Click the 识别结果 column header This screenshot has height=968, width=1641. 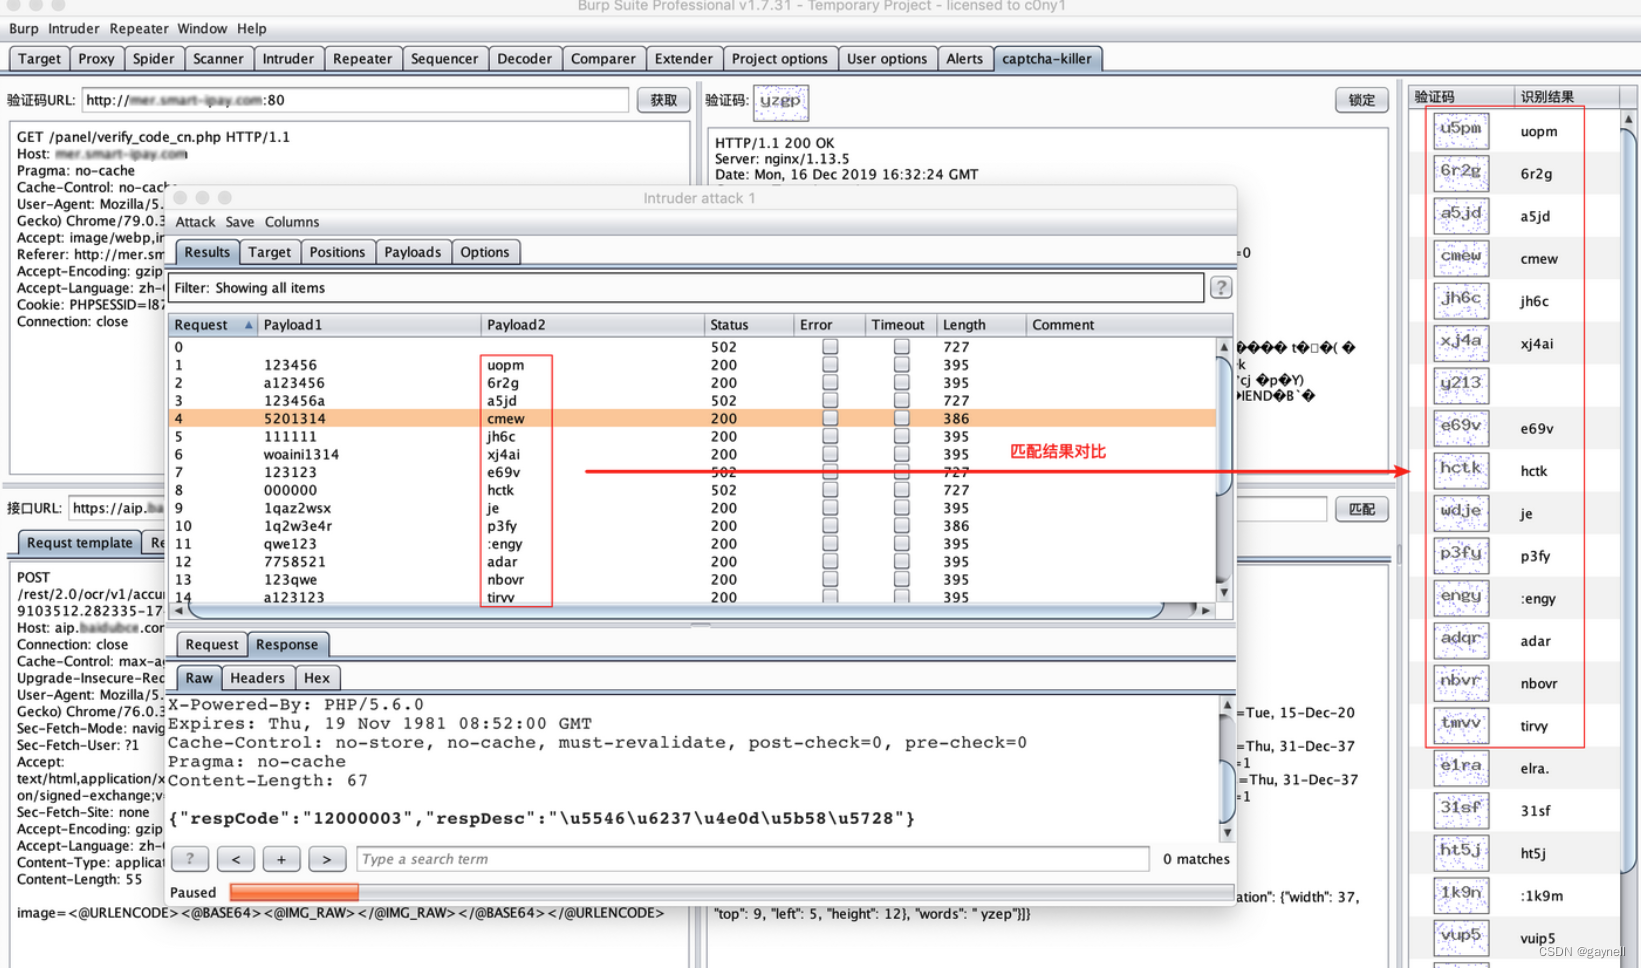pyautogui.click(x=1566, y=97)
